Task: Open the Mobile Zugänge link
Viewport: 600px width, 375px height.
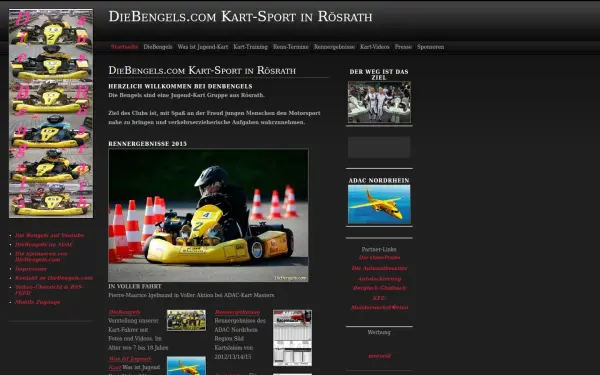Action: pos(38,302)
